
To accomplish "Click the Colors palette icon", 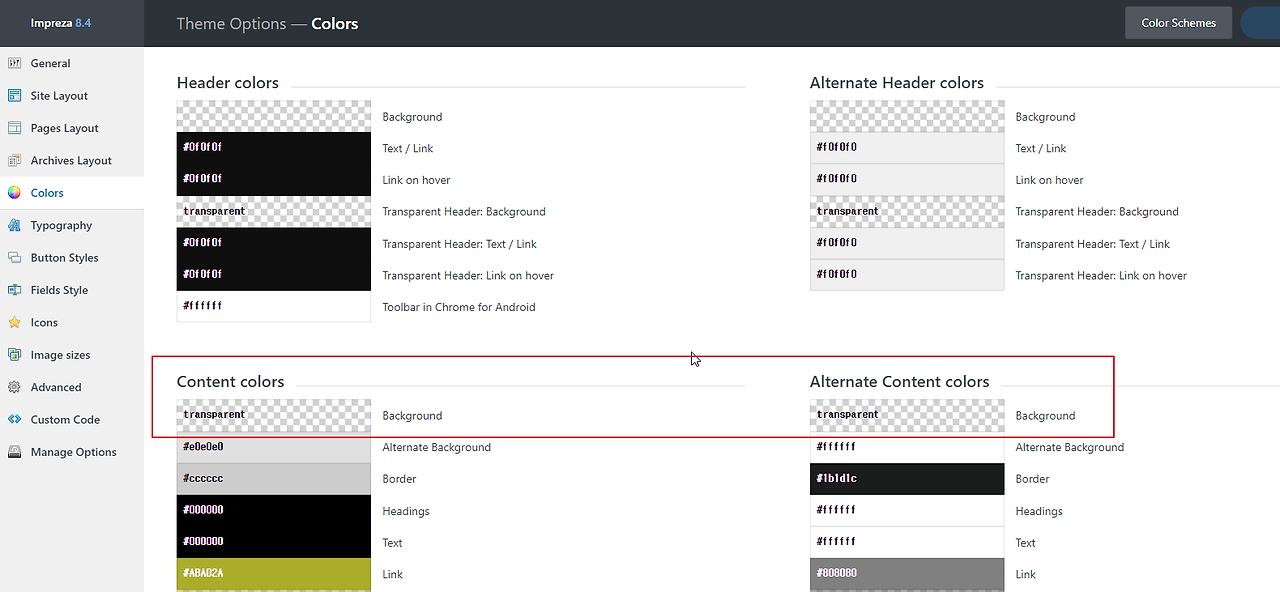I will tap(14, 193).
